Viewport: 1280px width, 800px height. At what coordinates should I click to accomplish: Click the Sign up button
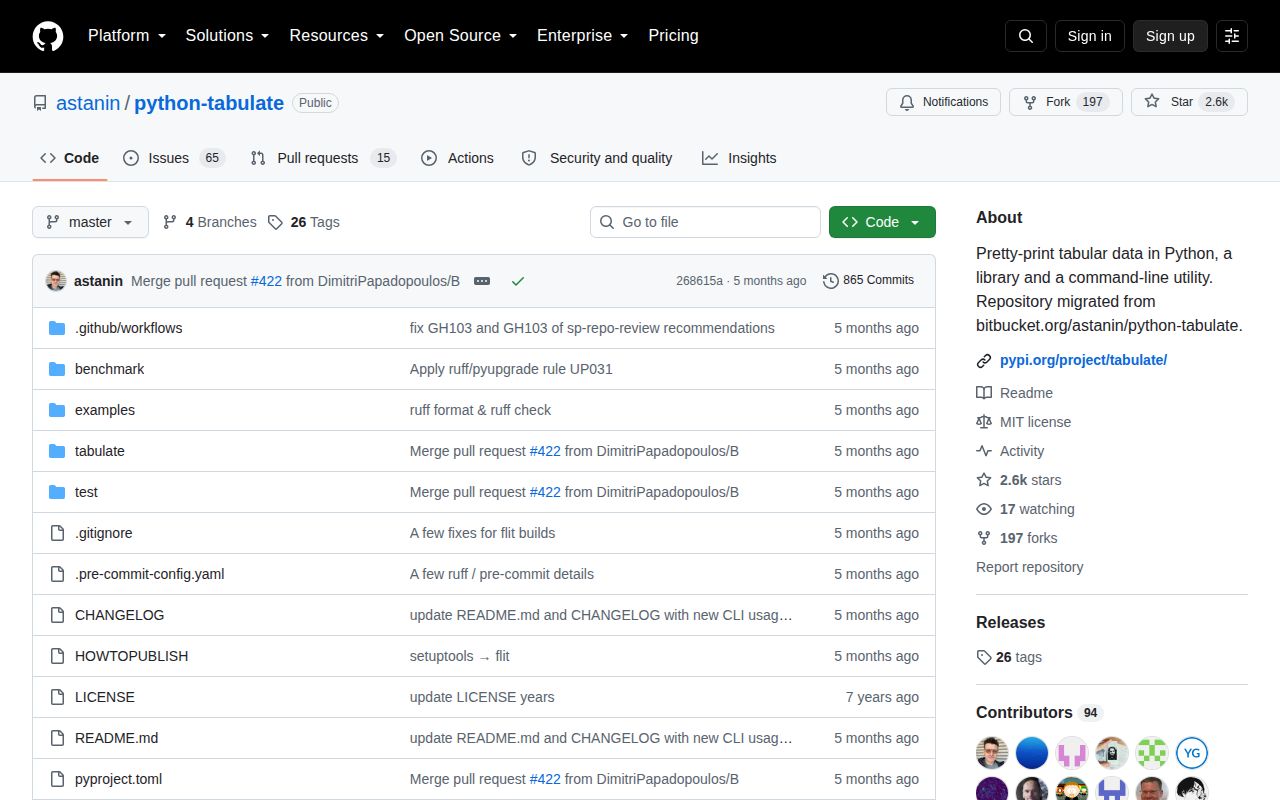(1170, 36)
